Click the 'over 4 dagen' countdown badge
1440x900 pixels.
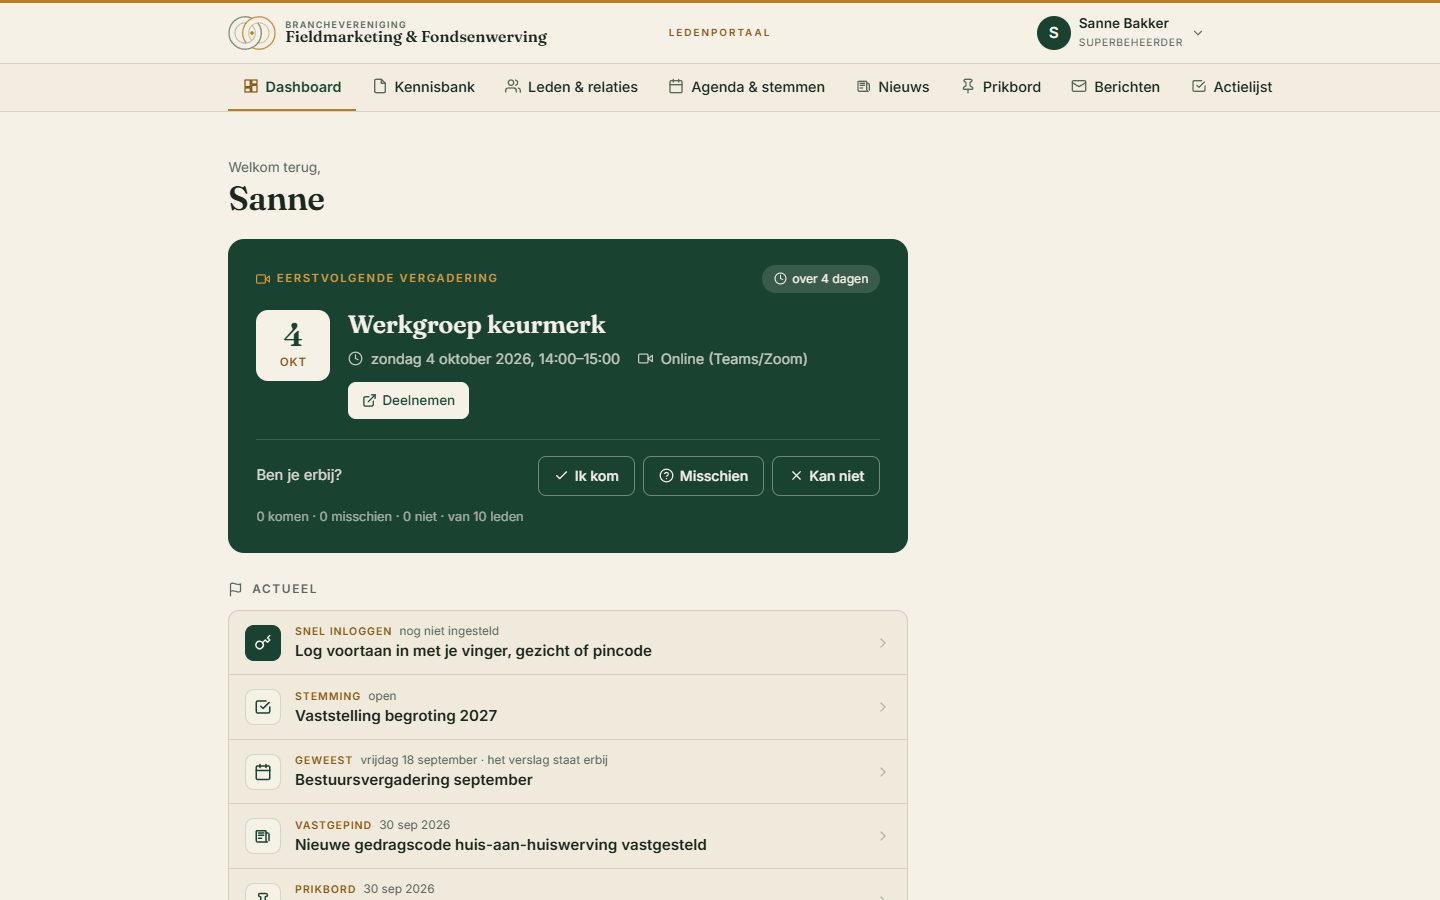[821, 279]
